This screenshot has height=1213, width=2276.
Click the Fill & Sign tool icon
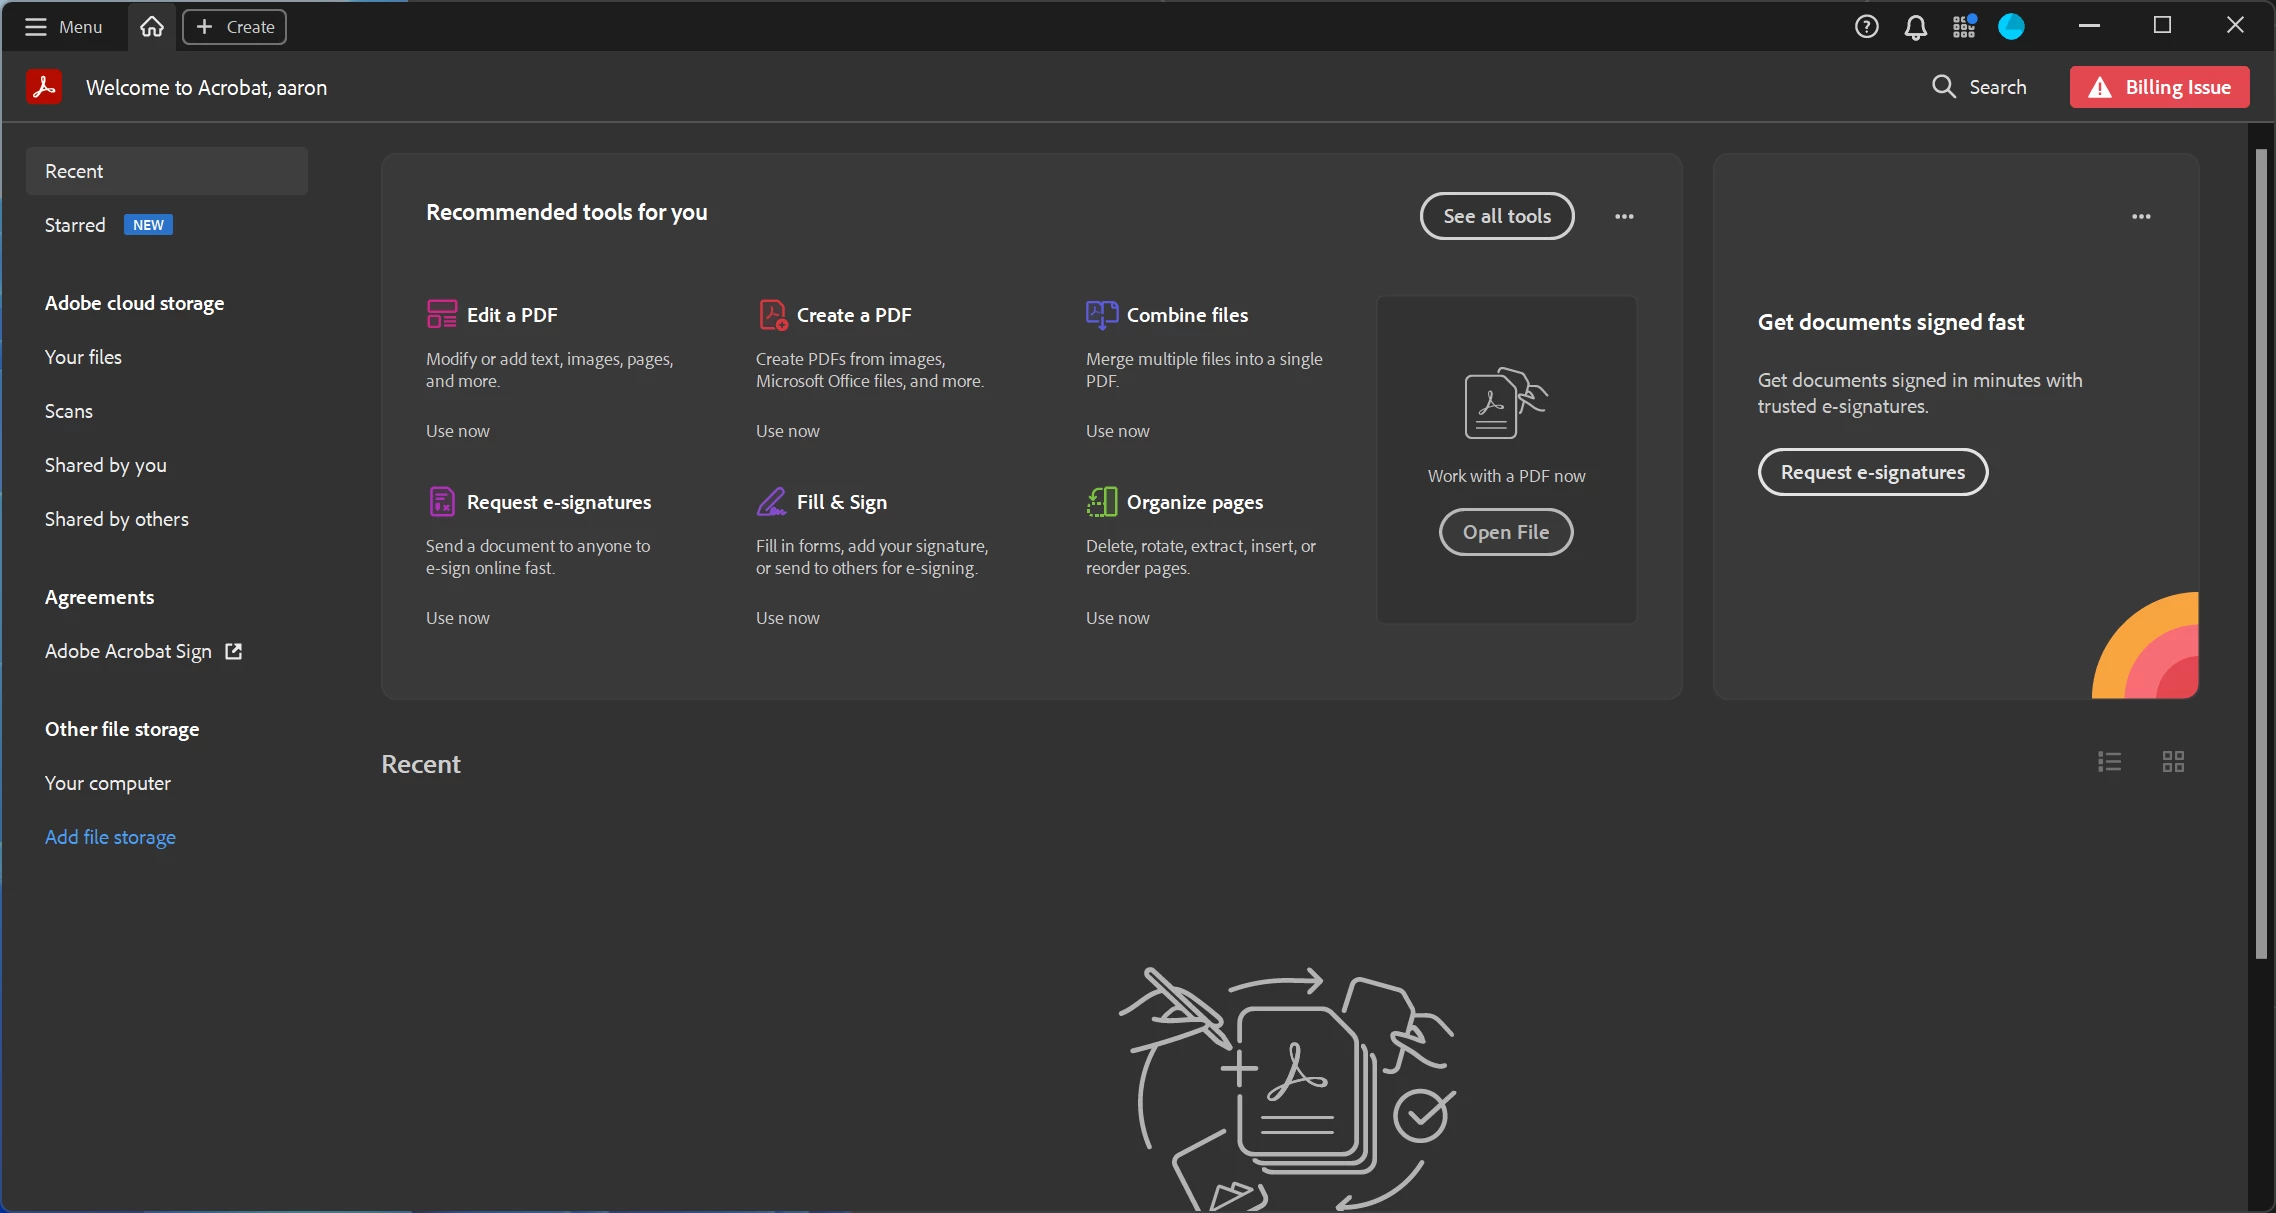pyautogui.click(x=771, y=501)
